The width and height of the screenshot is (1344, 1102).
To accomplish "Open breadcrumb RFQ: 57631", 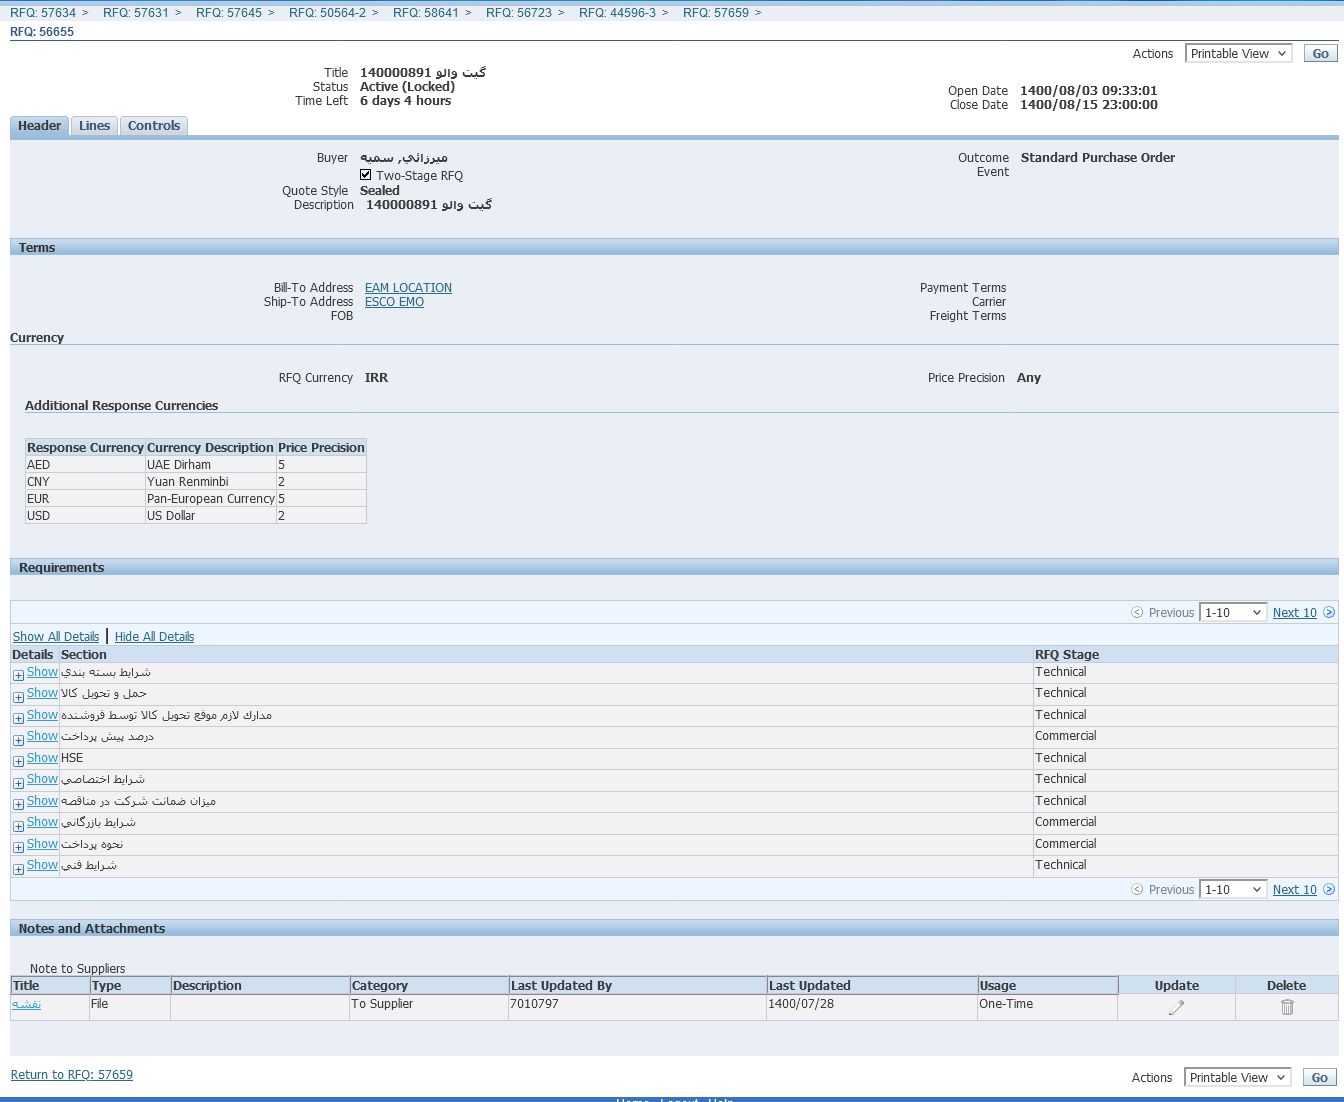I will coord(136,12).
